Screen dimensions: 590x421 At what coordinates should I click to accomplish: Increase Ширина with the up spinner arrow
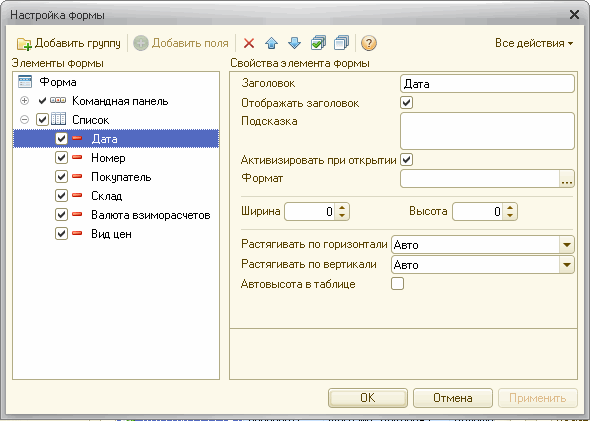coord(342,207)
